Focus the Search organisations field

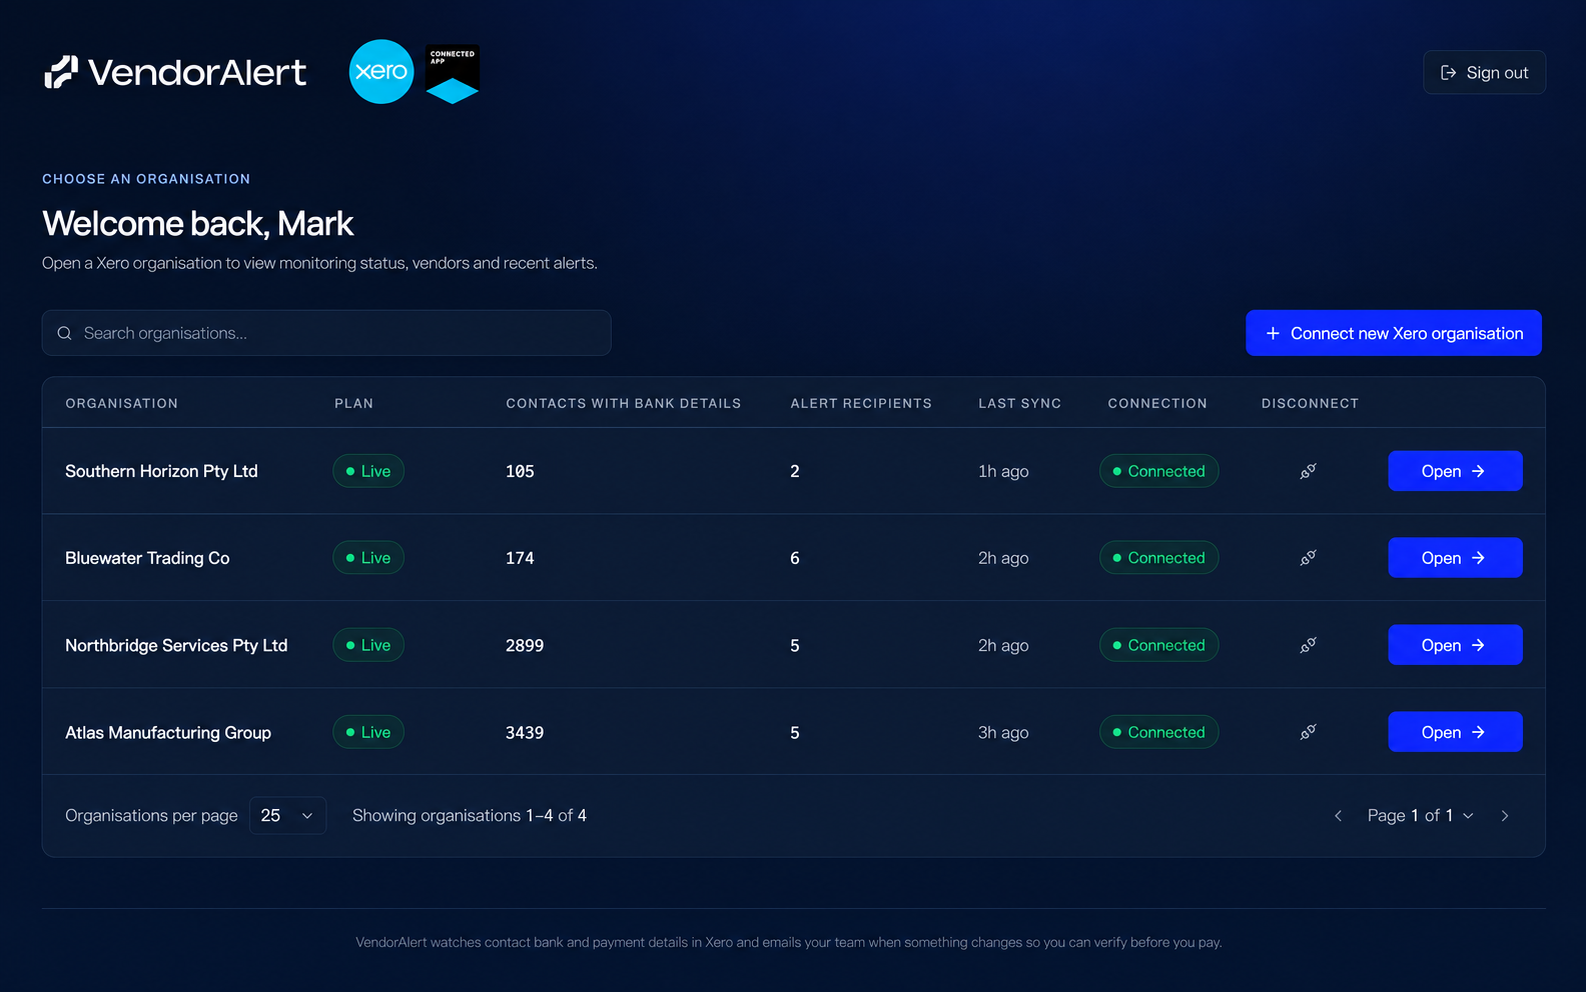pos(326,333)
